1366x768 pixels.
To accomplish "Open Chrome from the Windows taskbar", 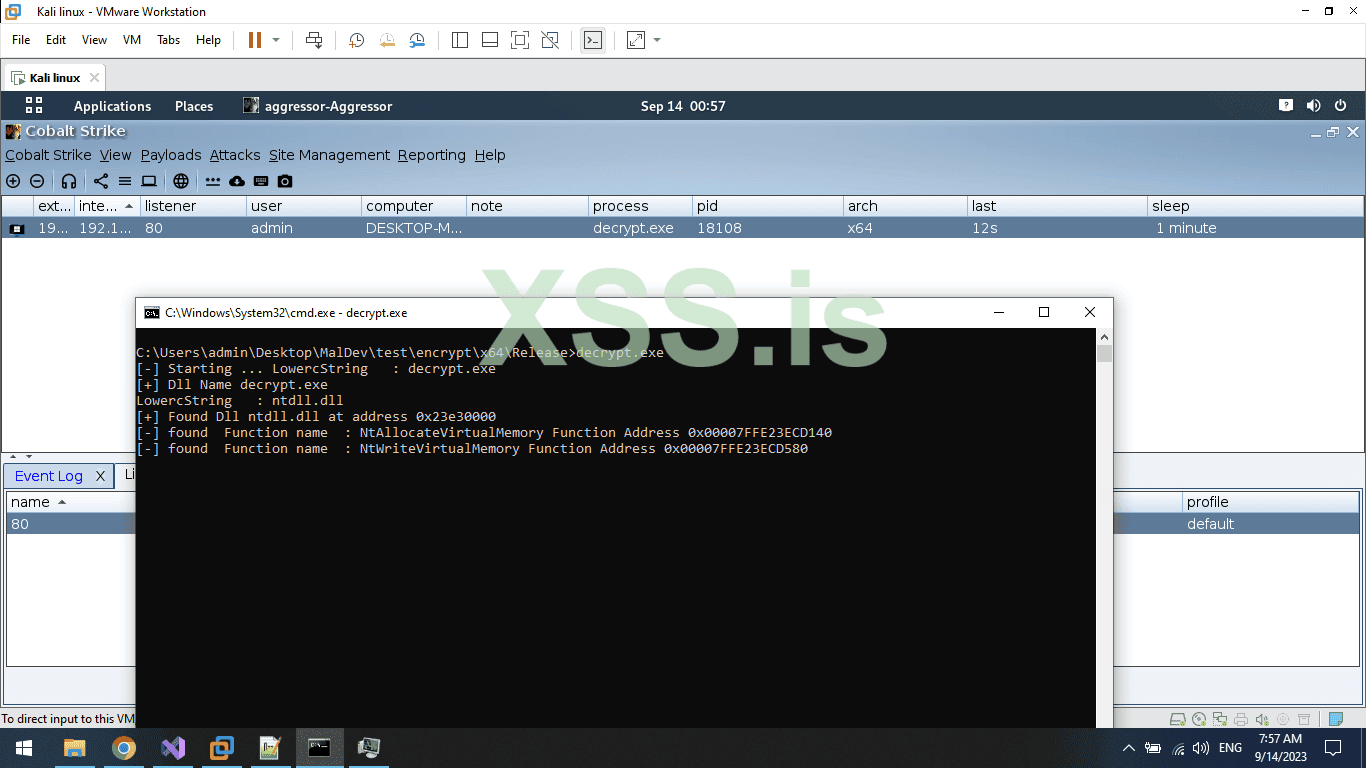I will coord(123,748).
